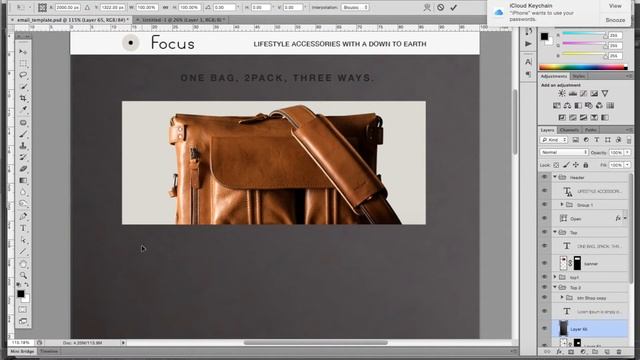Collapse the Header group

555,177
